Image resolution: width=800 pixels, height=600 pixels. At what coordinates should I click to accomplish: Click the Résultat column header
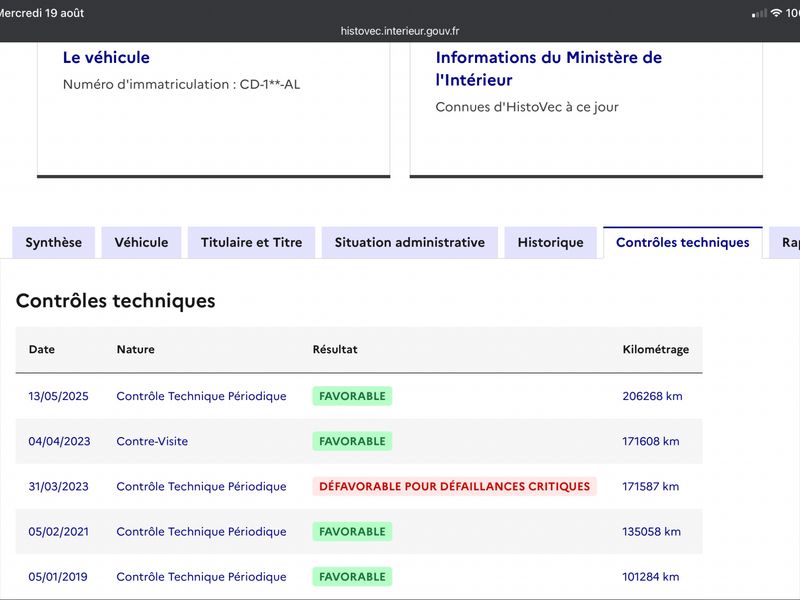point(335,349)
